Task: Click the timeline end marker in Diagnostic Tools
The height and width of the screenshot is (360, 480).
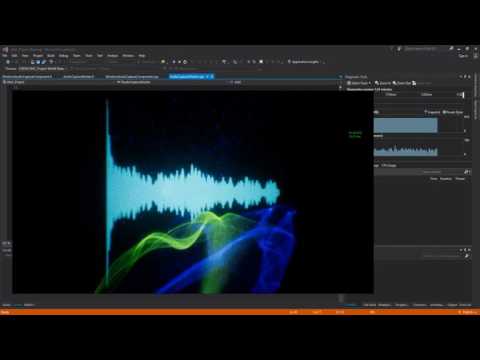Action: pyautogui.click(x=463, y=95)
